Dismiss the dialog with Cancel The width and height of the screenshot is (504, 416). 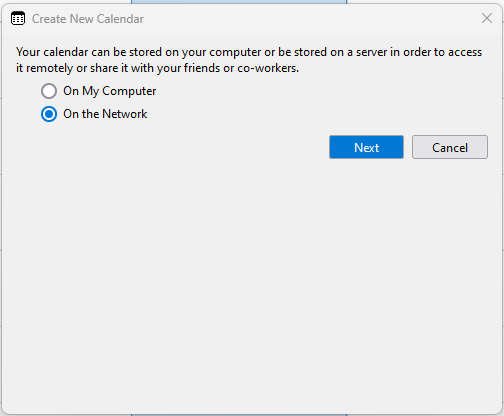click(450, 147)
